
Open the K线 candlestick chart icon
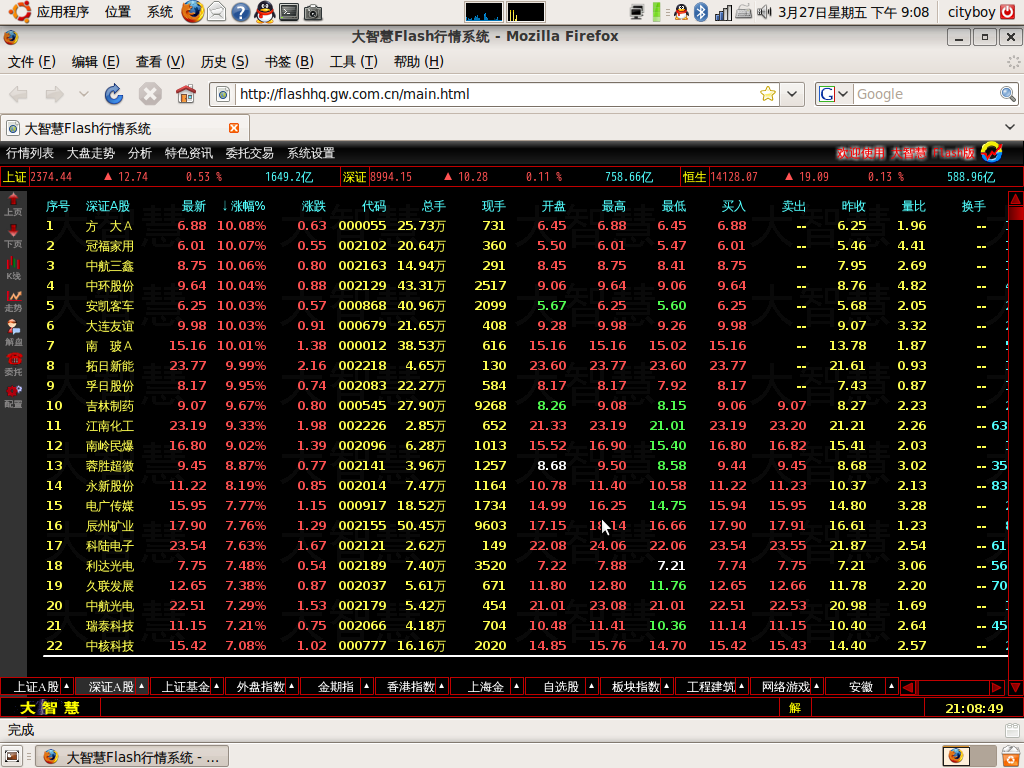13,268
